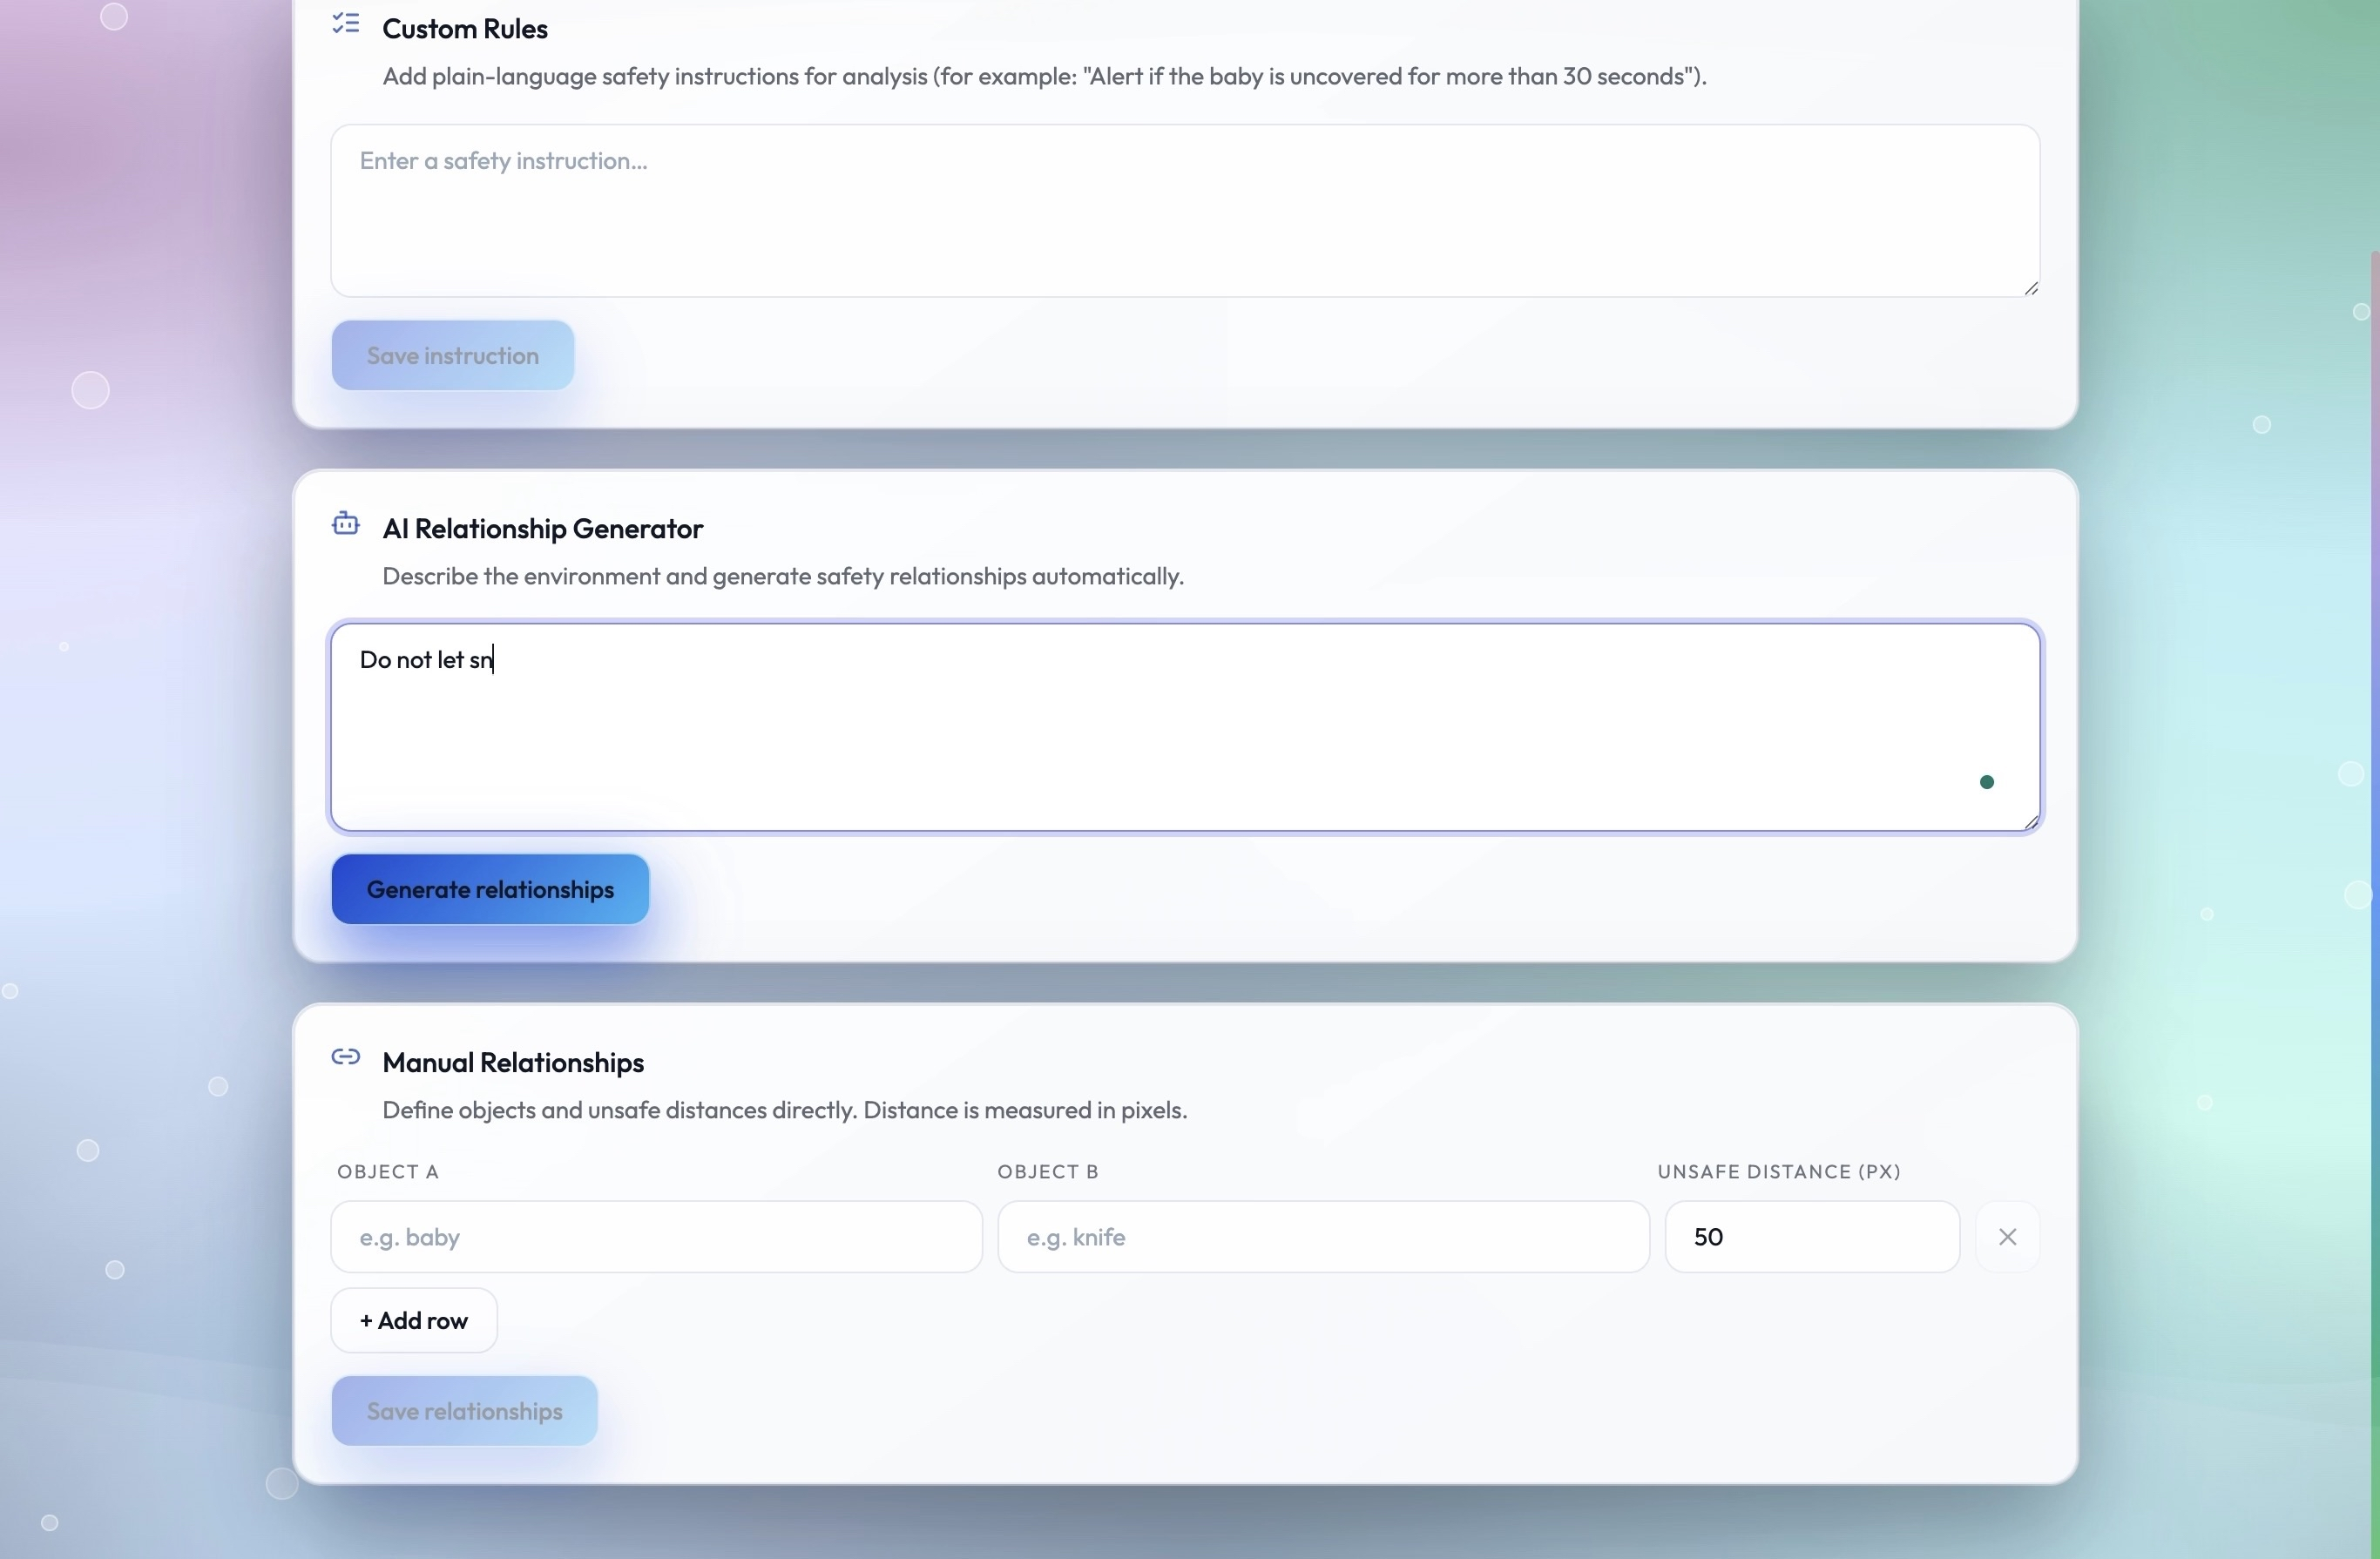Focus the Object B input field

1322,1237
